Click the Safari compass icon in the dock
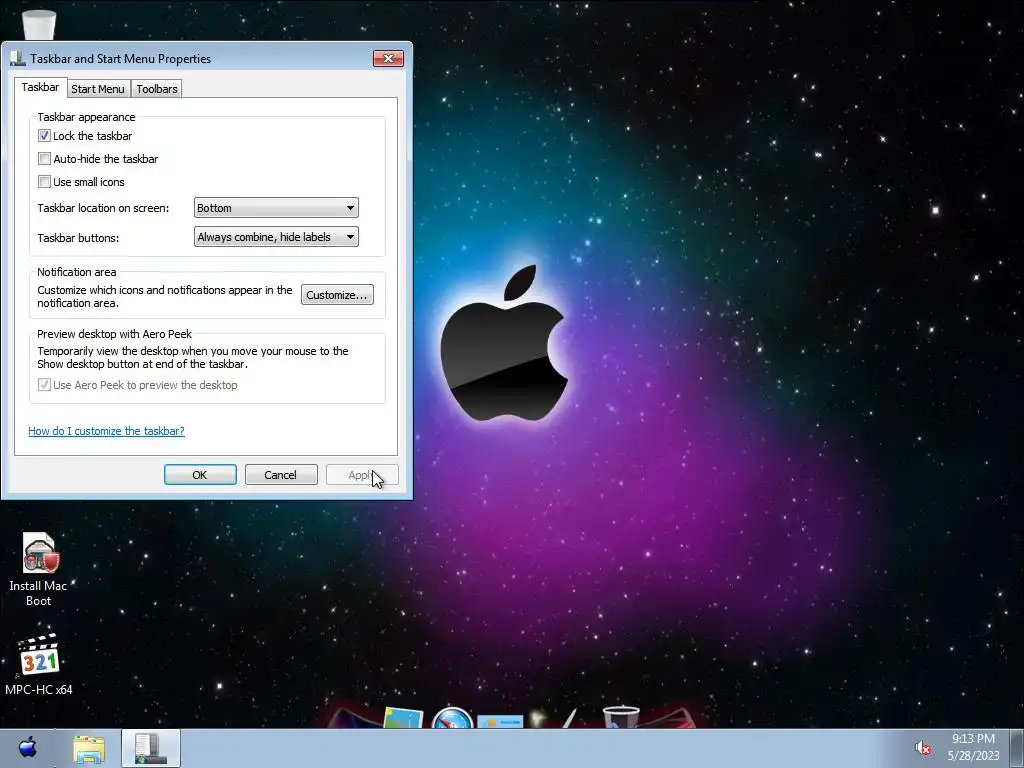This screenshot has height=768, width=1024. [x=453, y=718]
